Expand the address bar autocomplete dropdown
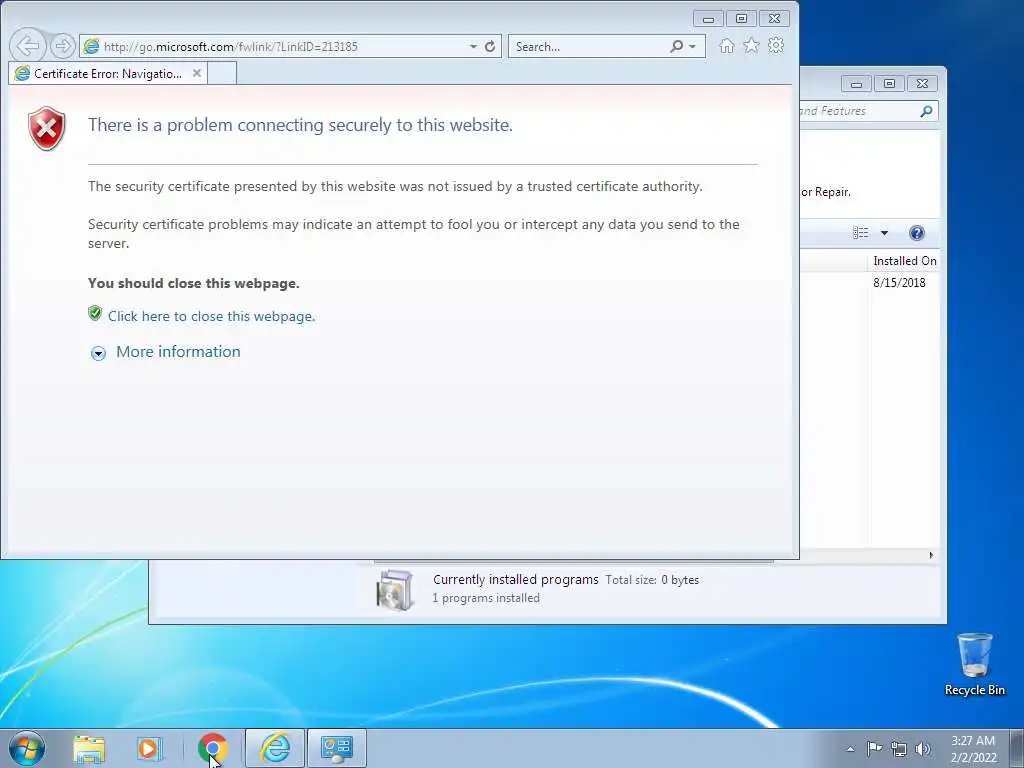 pos(473,46)
